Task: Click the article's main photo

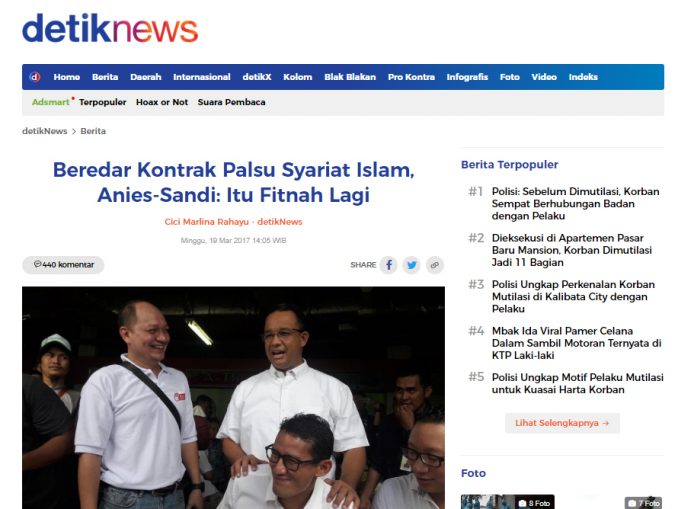Action: pyautogui.click(x=233, y=397)
